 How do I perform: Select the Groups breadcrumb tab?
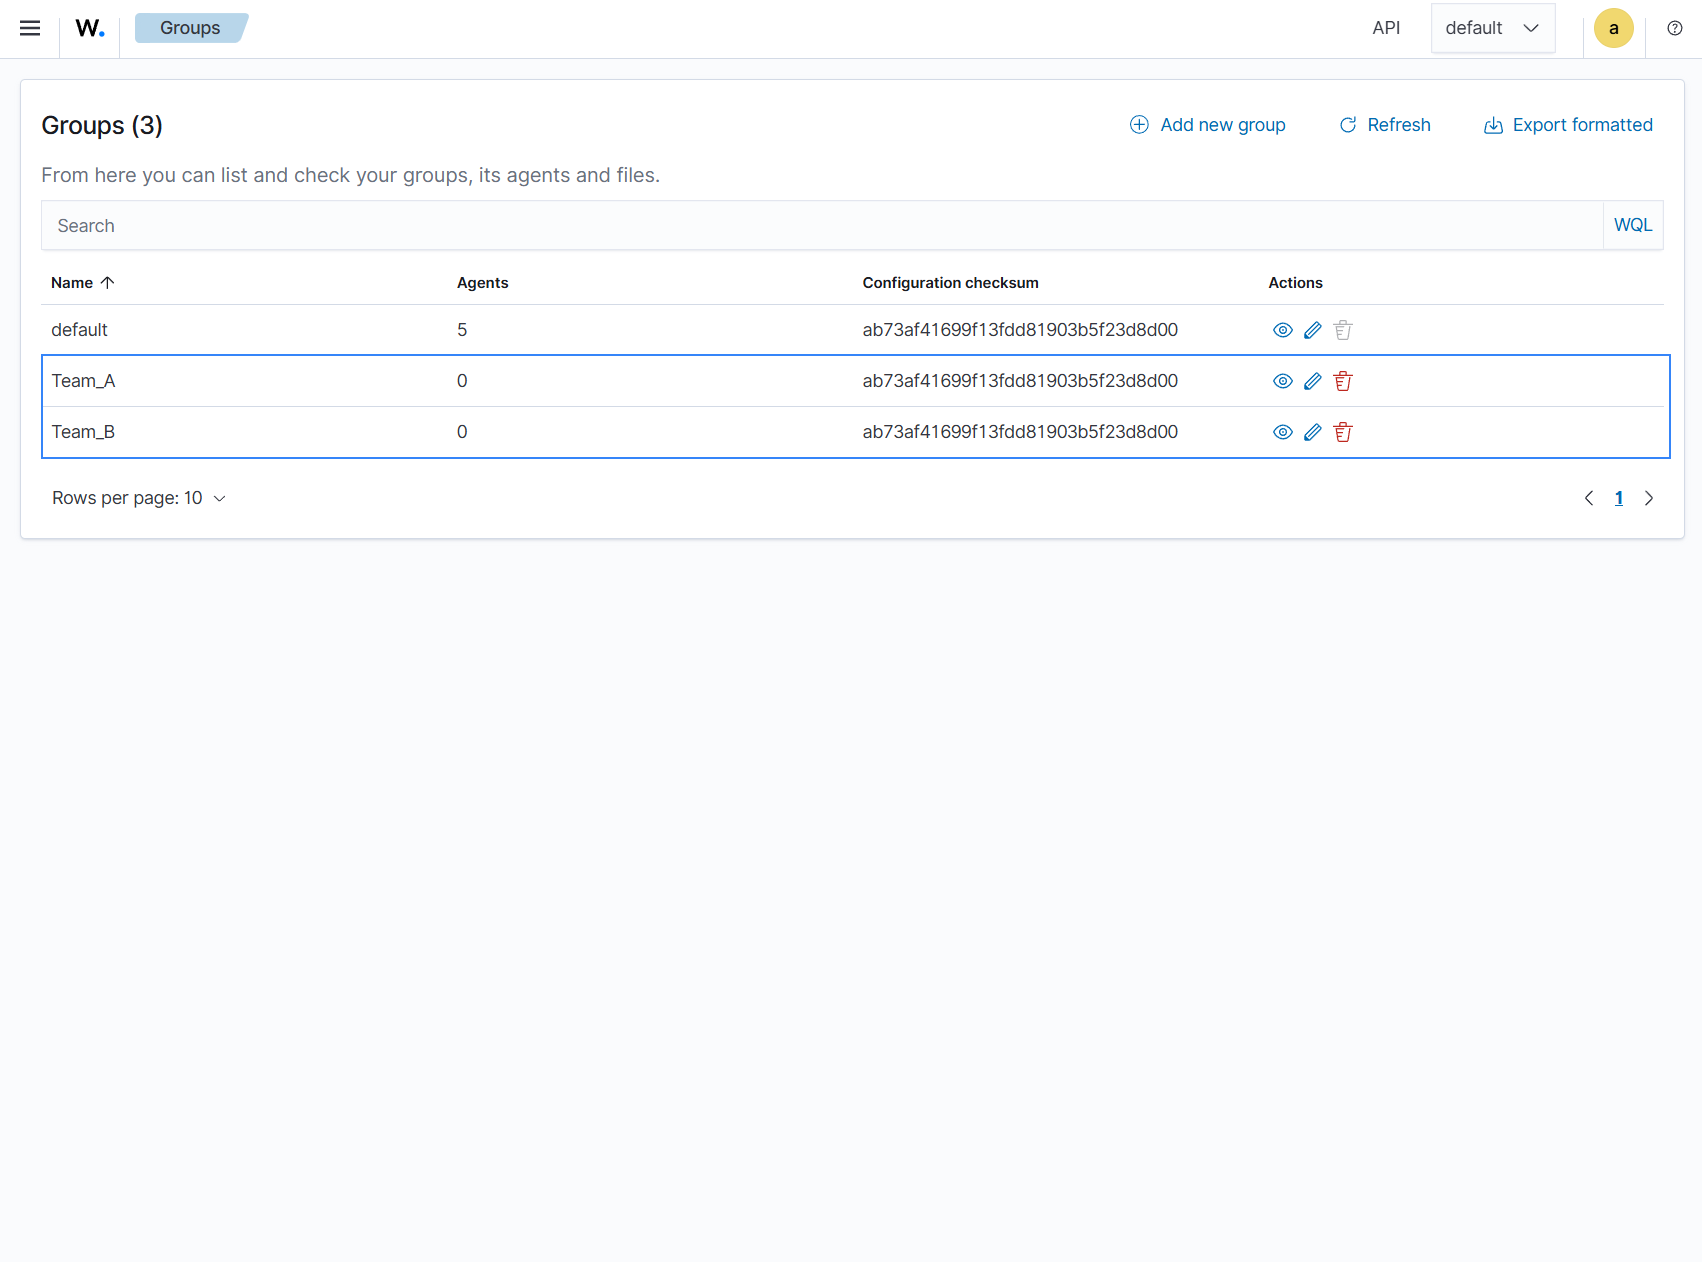(190, 28)
